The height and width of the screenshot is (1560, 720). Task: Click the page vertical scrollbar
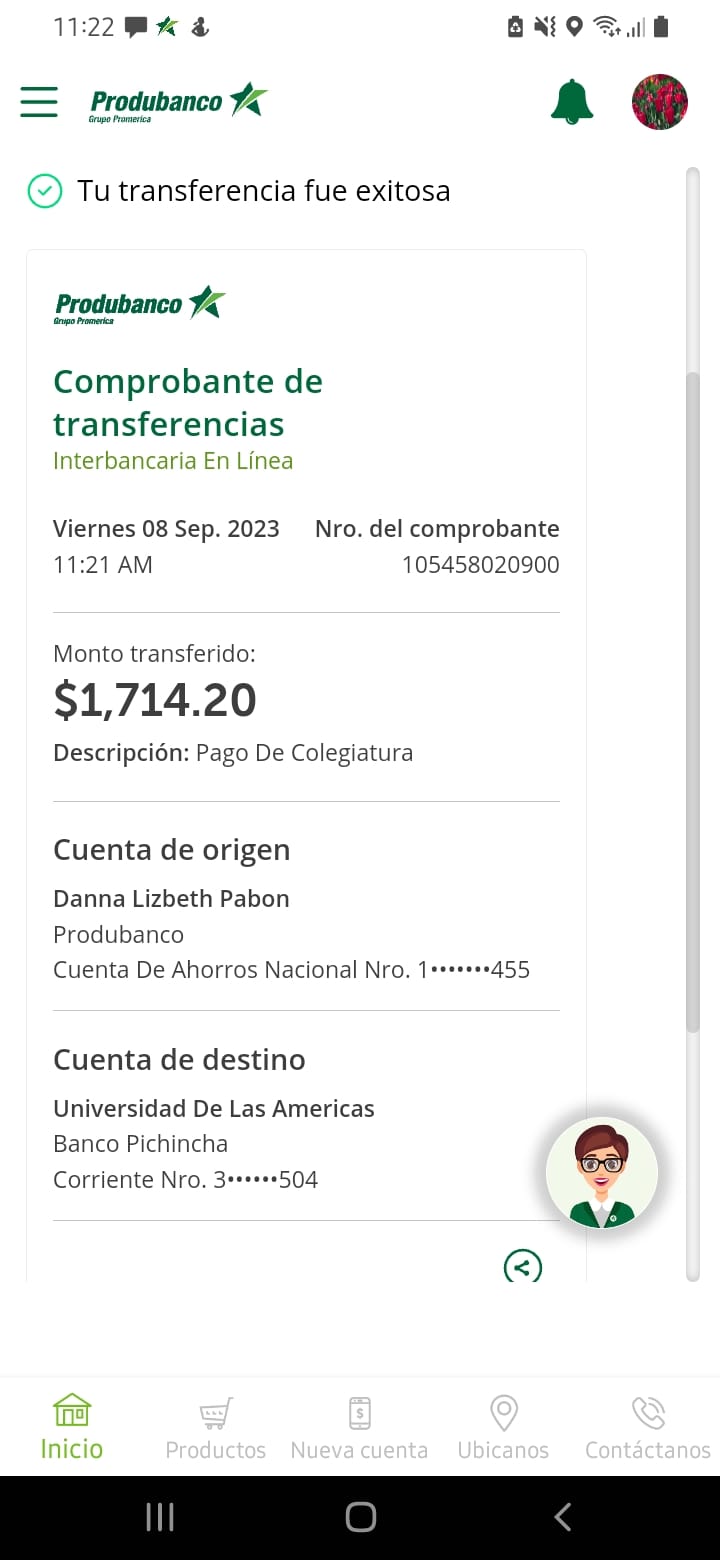tap(692, 700)
